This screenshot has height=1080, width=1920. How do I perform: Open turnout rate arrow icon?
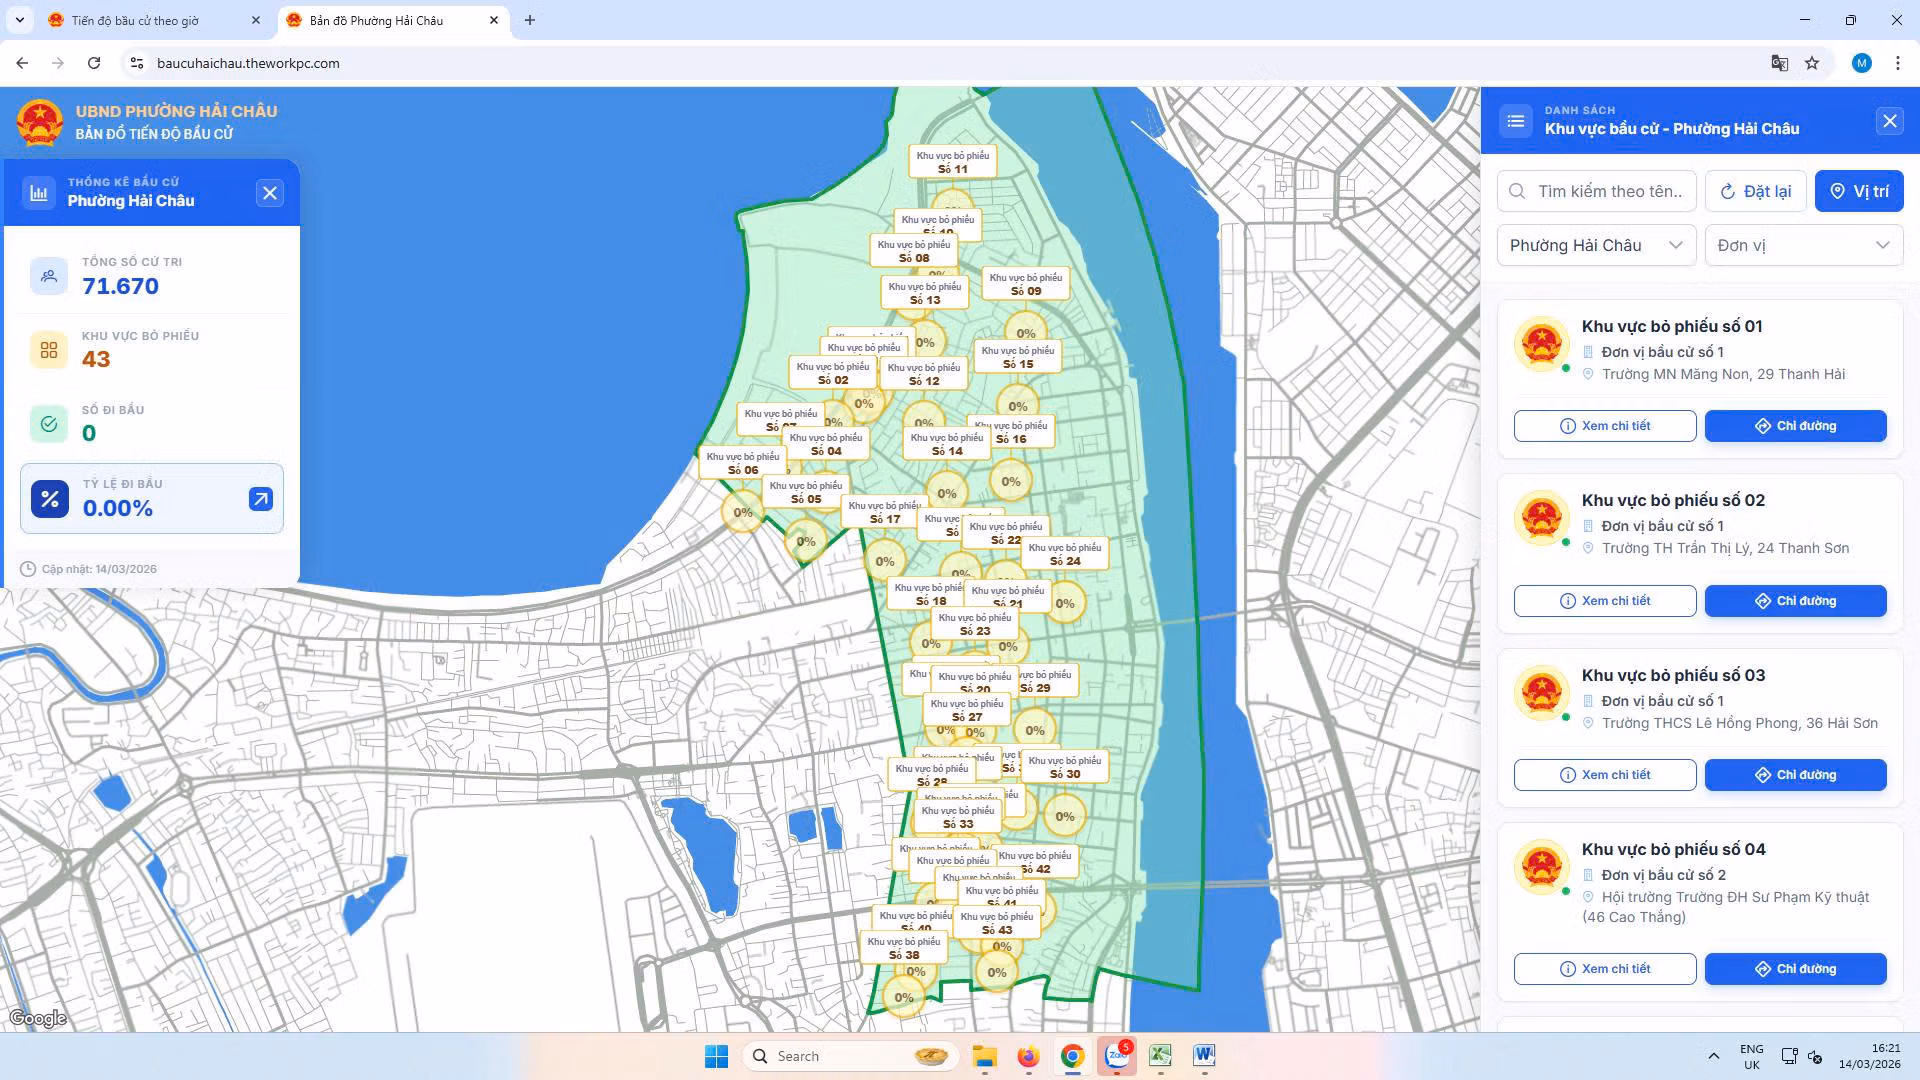coord(260,499)
